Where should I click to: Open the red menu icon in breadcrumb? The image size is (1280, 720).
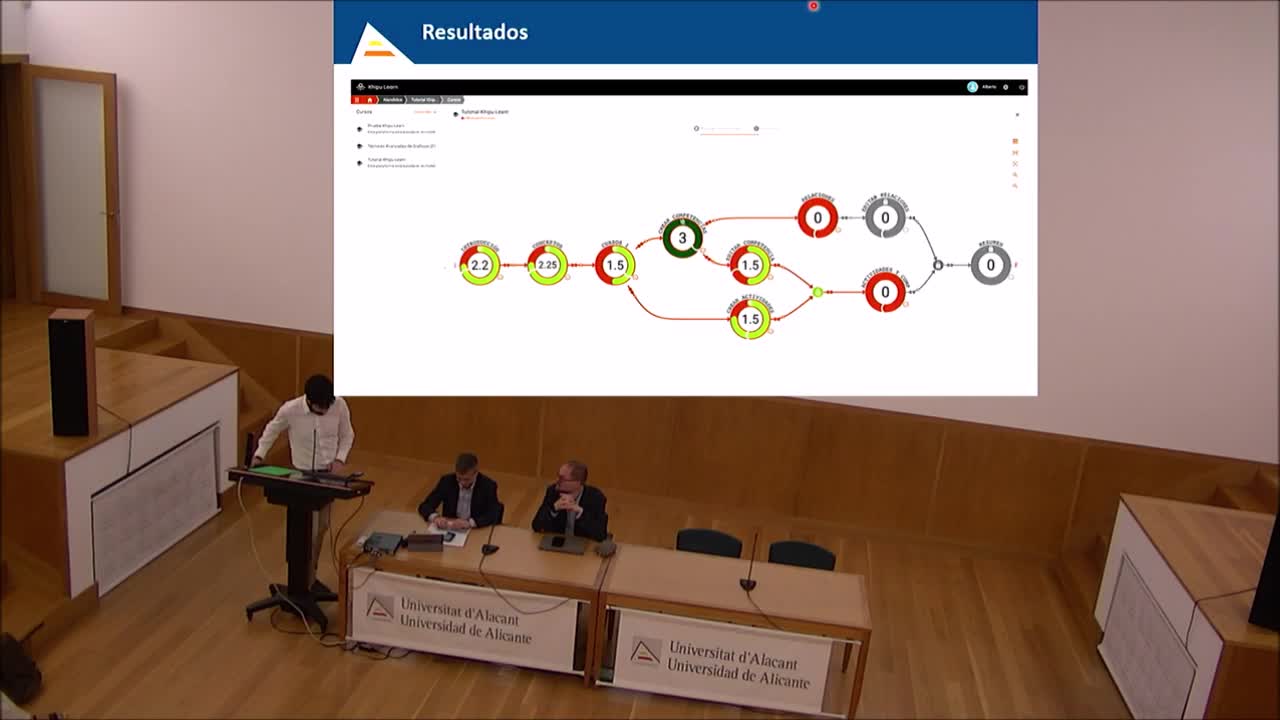356,100
